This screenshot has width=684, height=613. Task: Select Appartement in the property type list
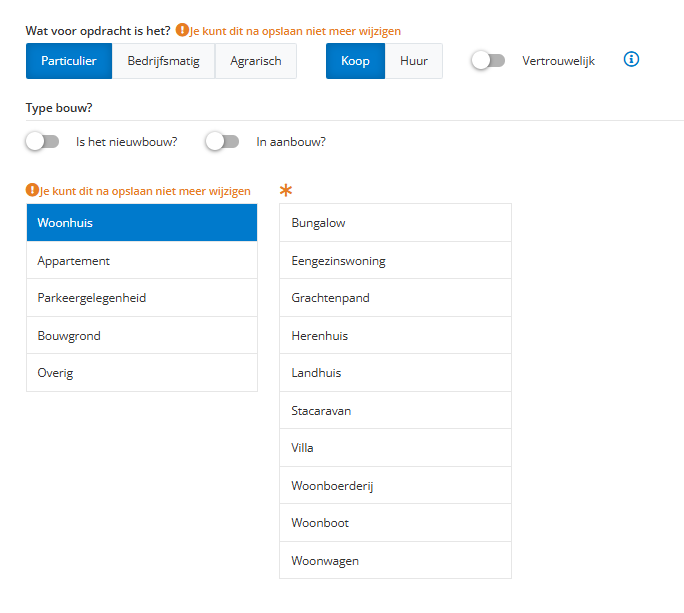142,261
